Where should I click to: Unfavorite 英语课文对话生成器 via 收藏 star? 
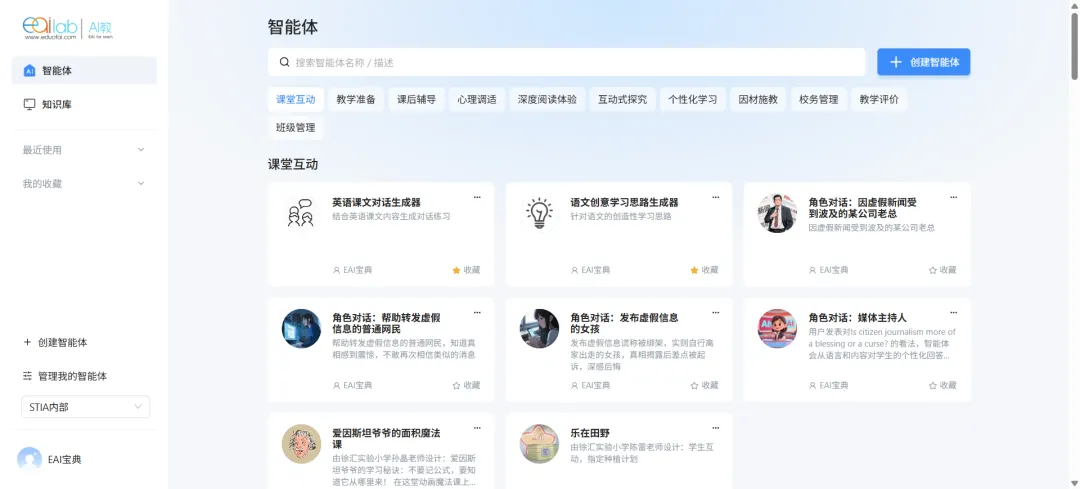click(466, 270)
